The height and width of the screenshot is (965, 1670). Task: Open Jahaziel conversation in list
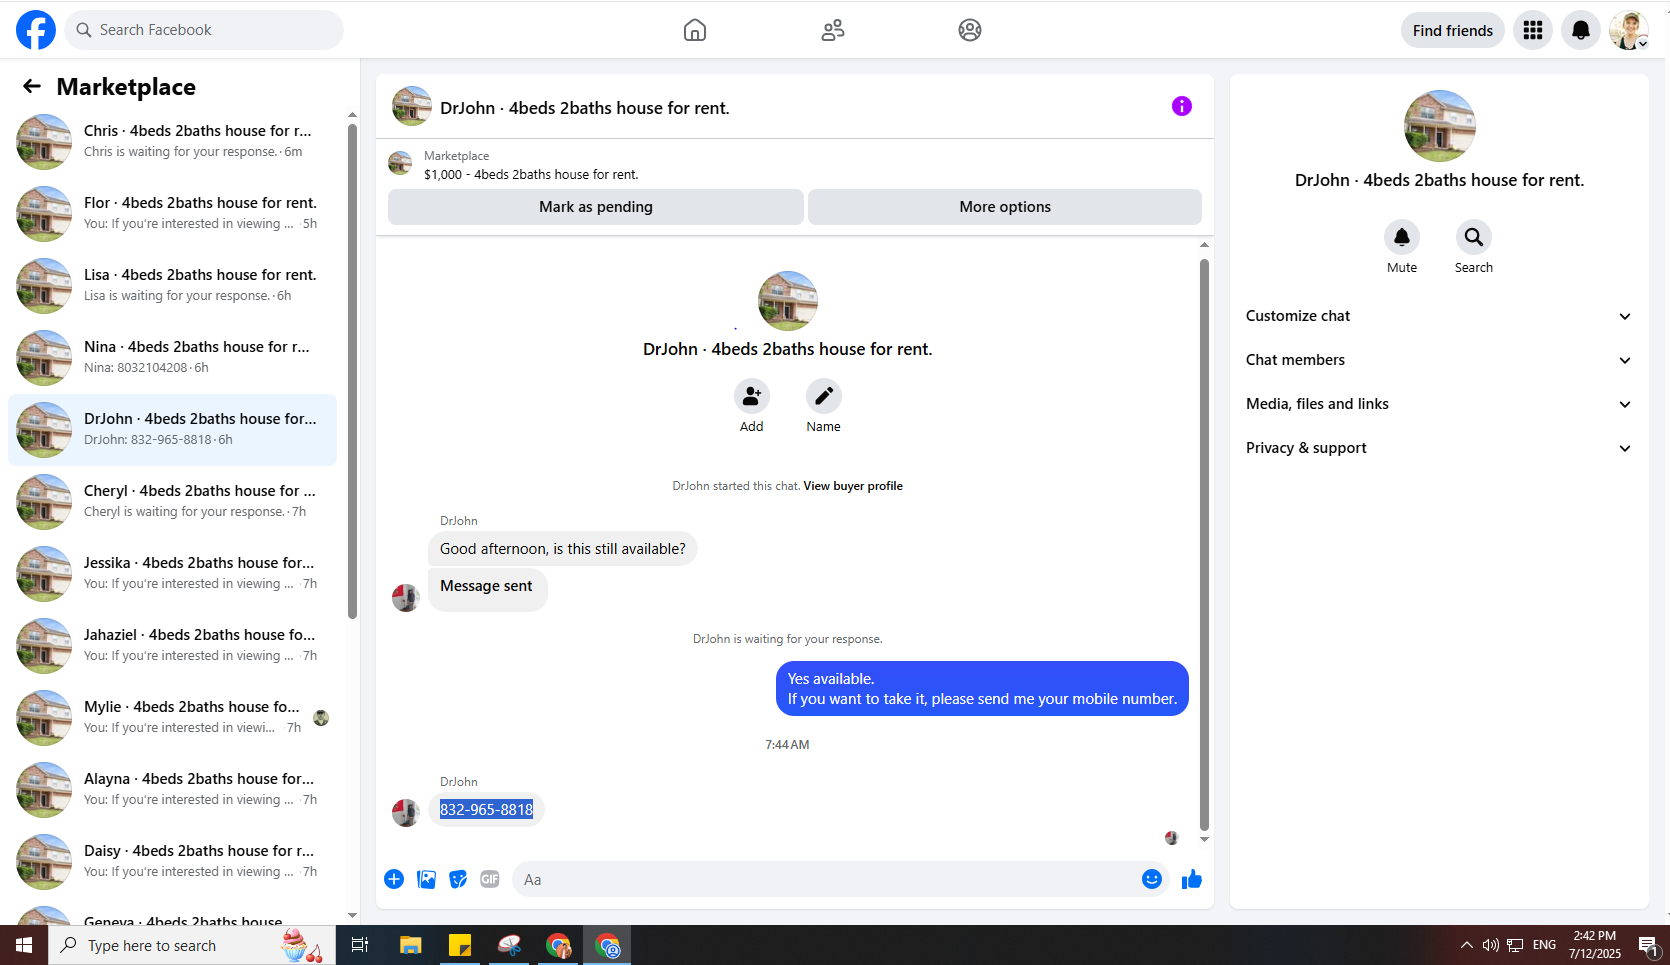[x=172, y=645]
